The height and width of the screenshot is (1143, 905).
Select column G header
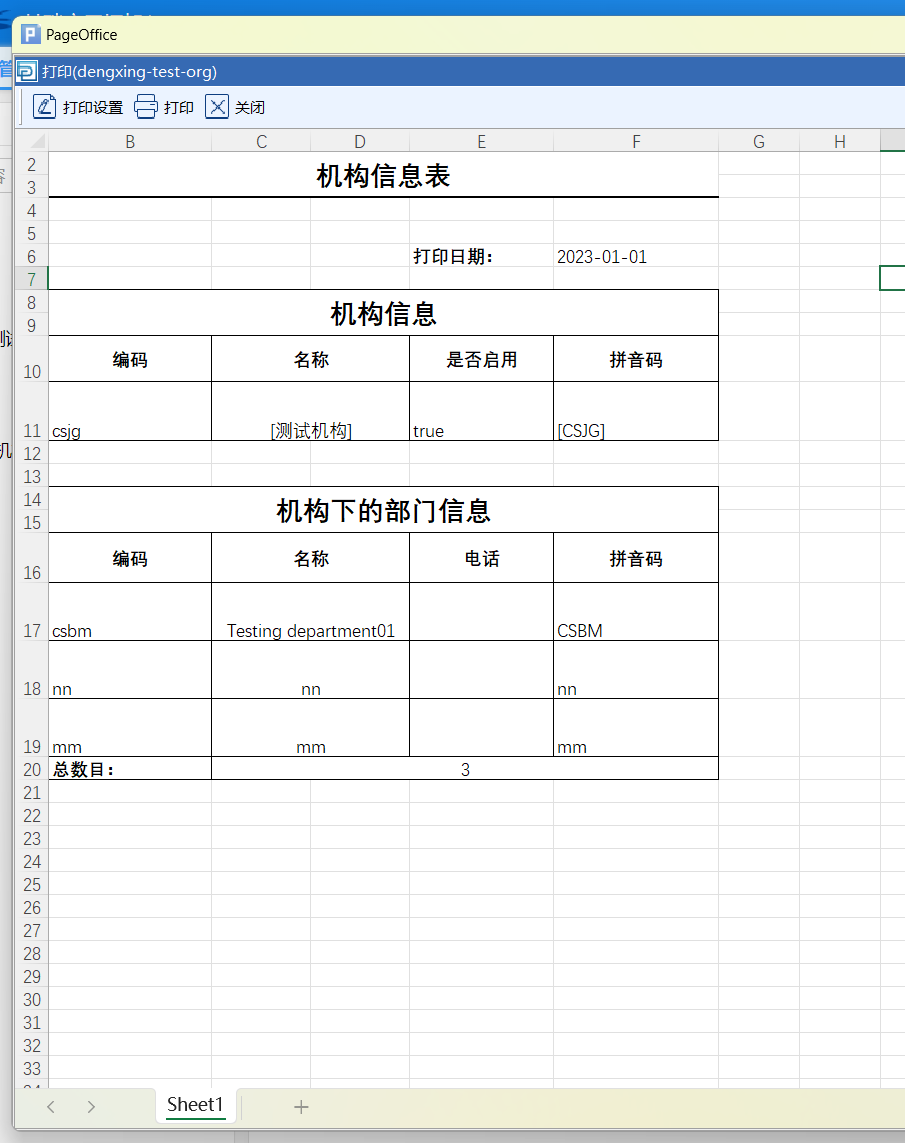[x=759, y=142]
